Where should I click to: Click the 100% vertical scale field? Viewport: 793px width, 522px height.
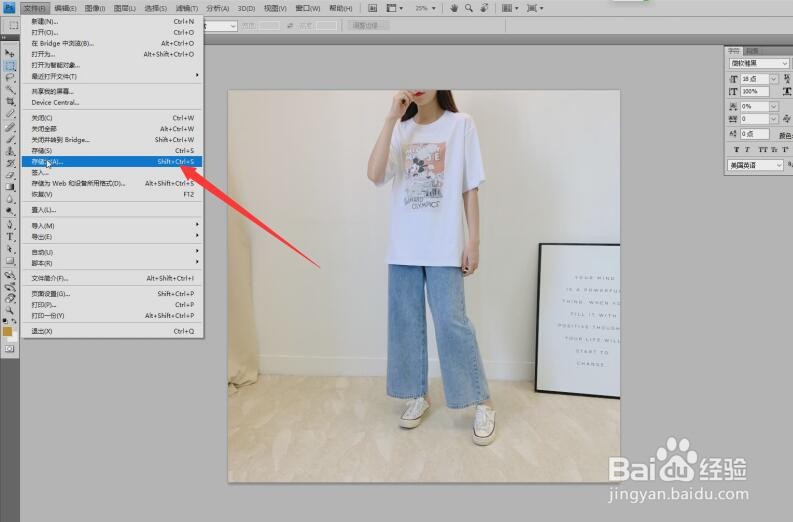click(755, 92)
